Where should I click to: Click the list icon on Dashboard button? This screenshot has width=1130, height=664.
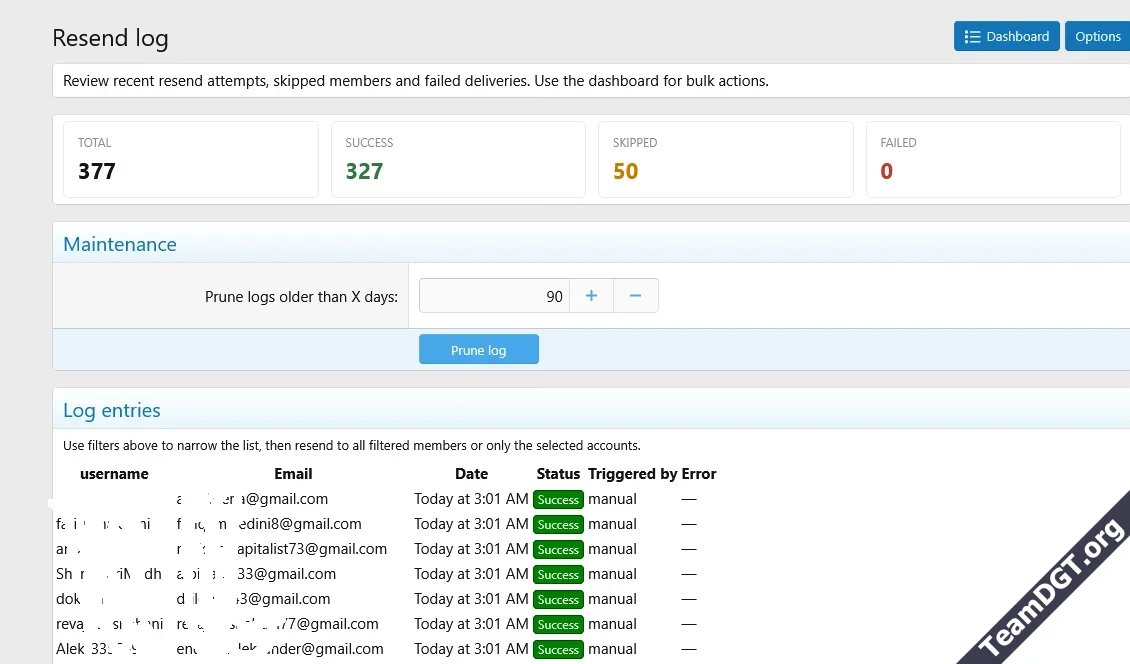pyautogui.click(x=972, y=37)
